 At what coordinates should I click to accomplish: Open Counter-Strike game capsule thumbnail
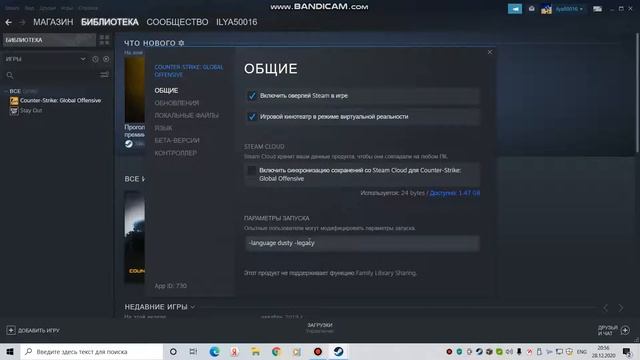pyautogui.click(x=134, y=238)
